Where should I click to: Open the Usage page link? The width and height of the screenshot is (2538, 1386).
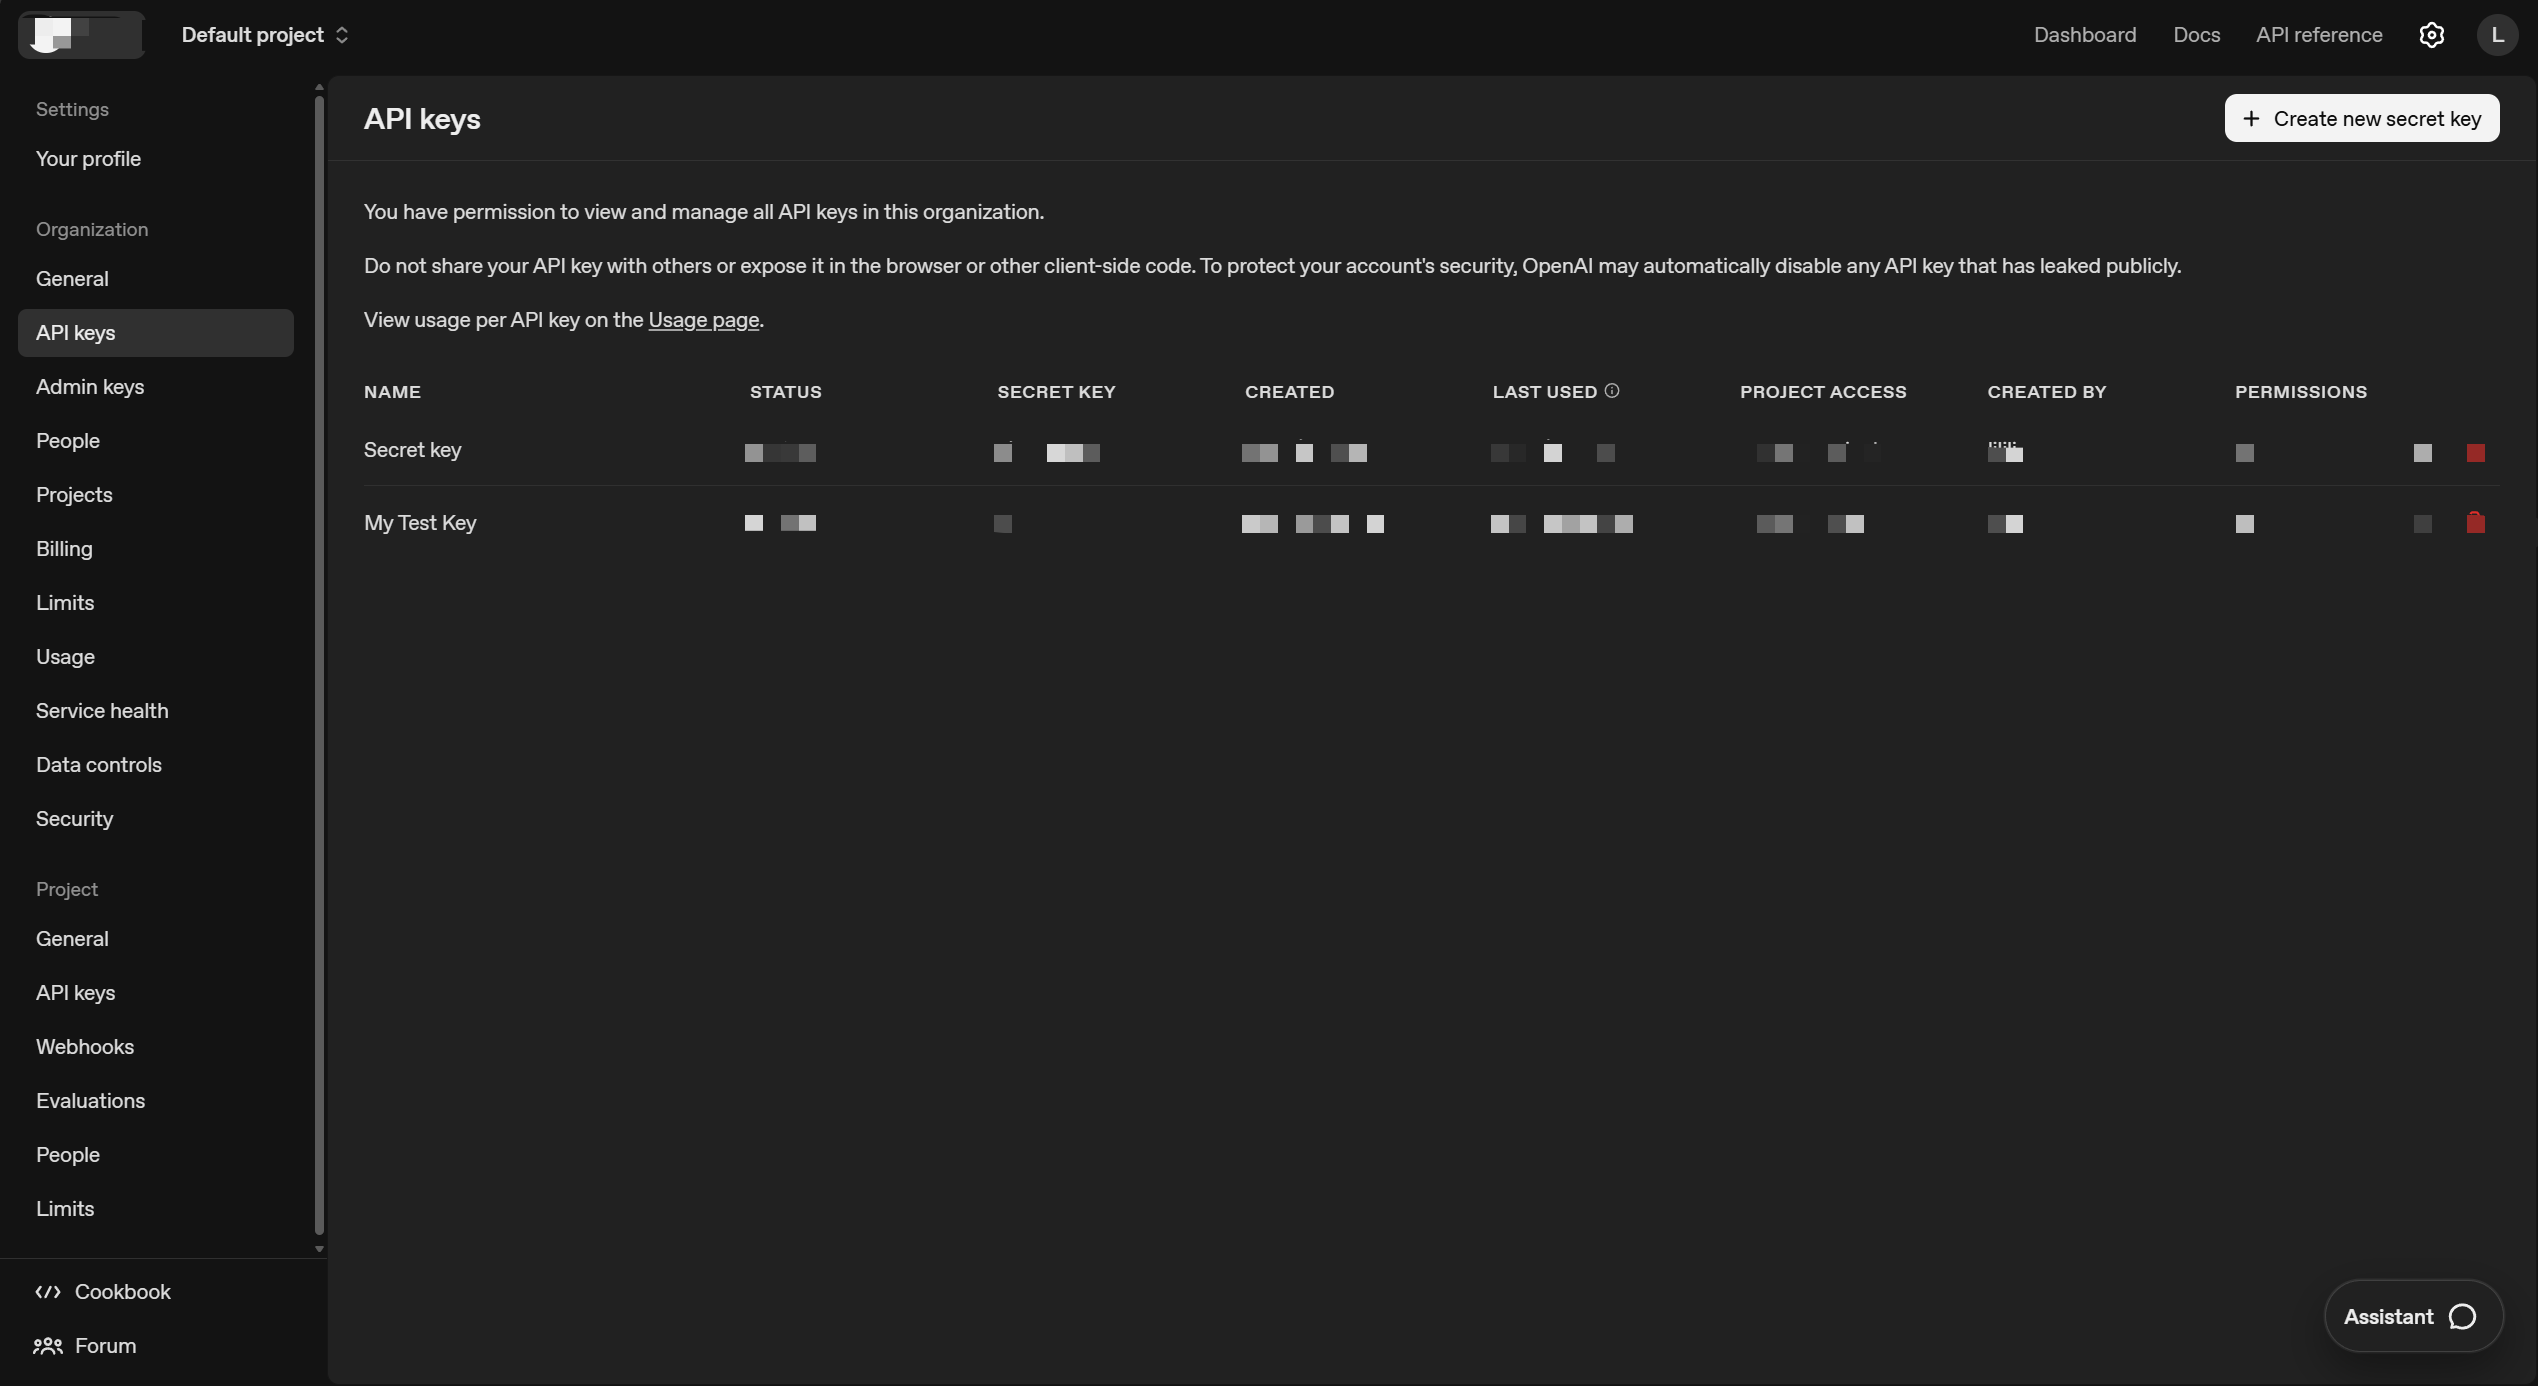click(x=702, y=319)
